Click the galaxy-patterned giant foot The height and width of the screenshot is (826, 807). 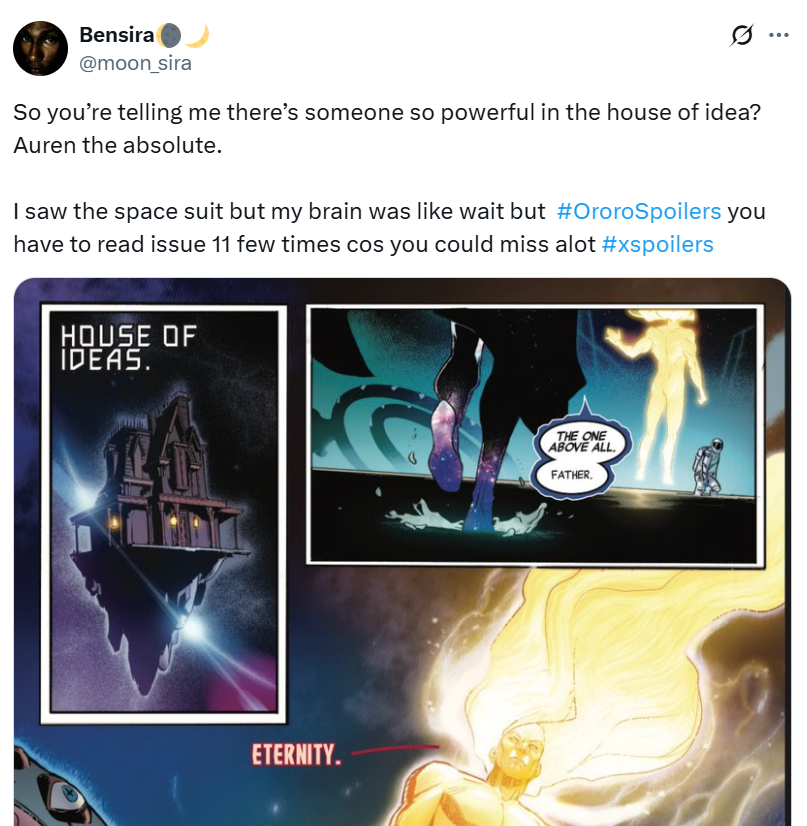point(448,447)
